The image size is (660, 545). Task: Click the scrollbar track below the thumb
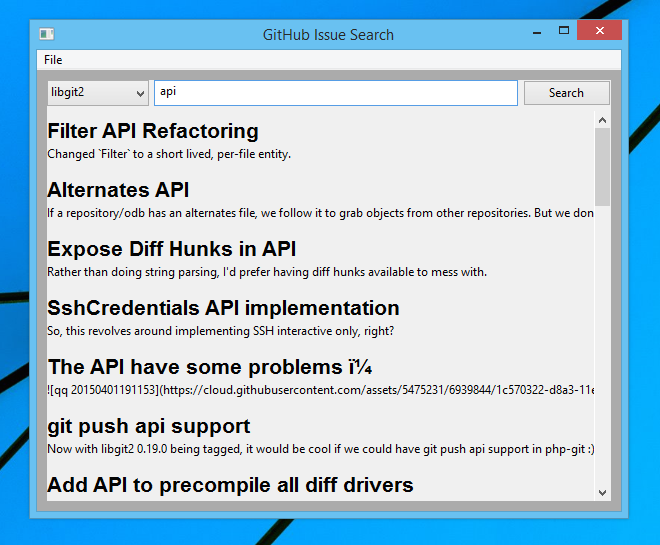602,345
